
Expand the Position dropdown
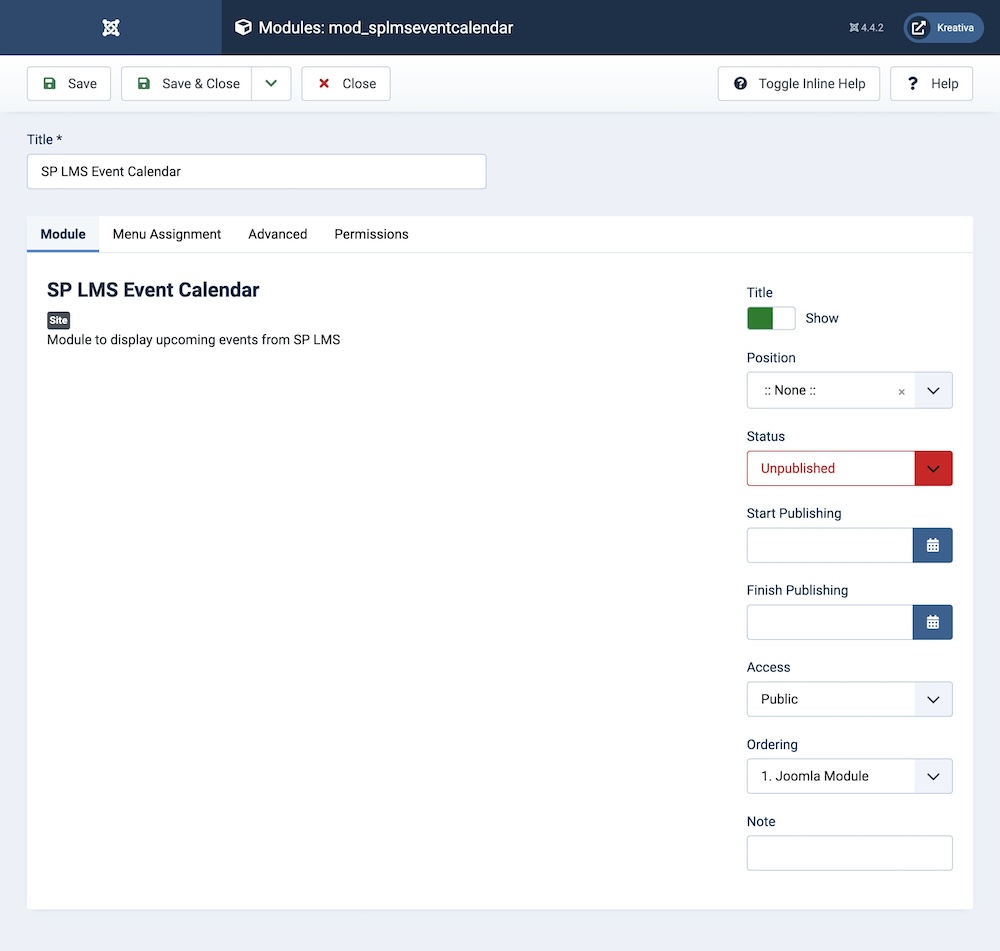(x=933, y=390)
